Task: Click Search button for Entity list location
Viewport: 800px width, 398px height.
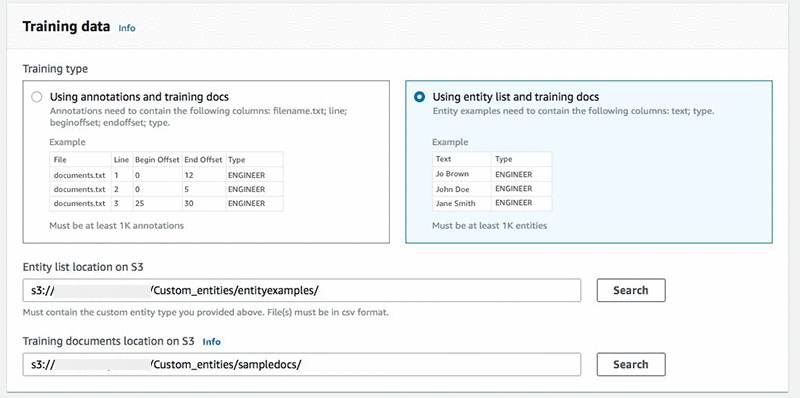Action: pyautogui.click(x=631, y=290)
